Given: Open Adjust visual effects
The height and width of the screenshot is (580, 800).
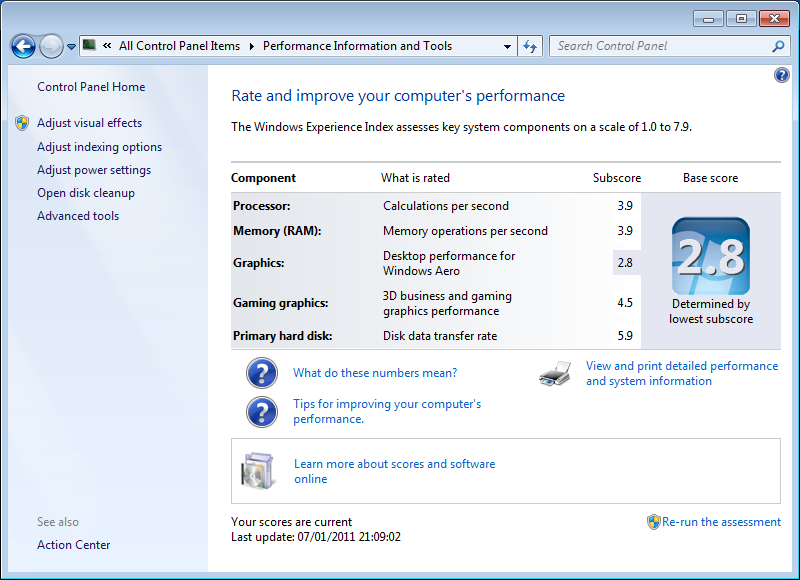Looking at the screenshot, I should [x=89, y=123].
